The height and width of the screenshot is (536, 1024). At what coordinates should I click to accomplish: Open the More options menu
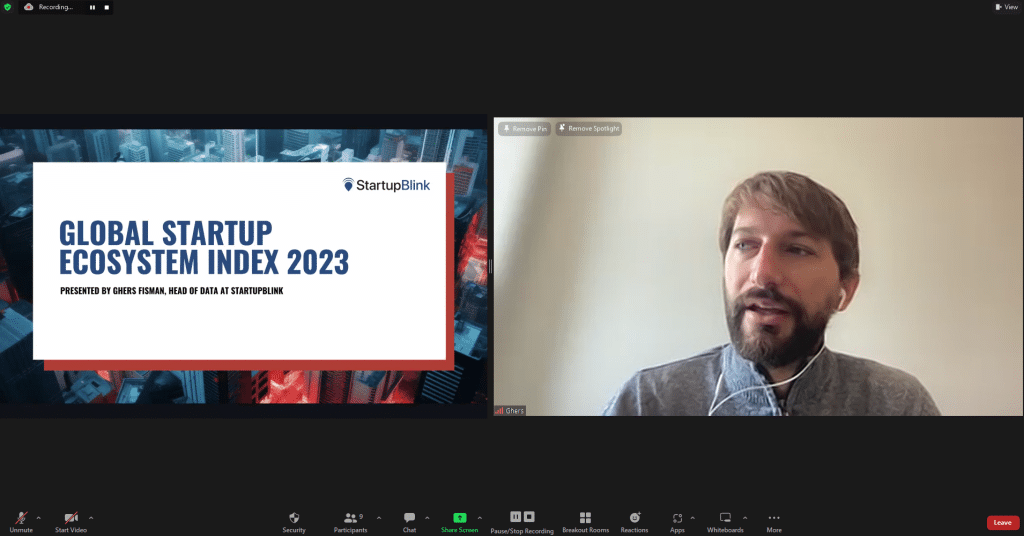click(774, 522)
